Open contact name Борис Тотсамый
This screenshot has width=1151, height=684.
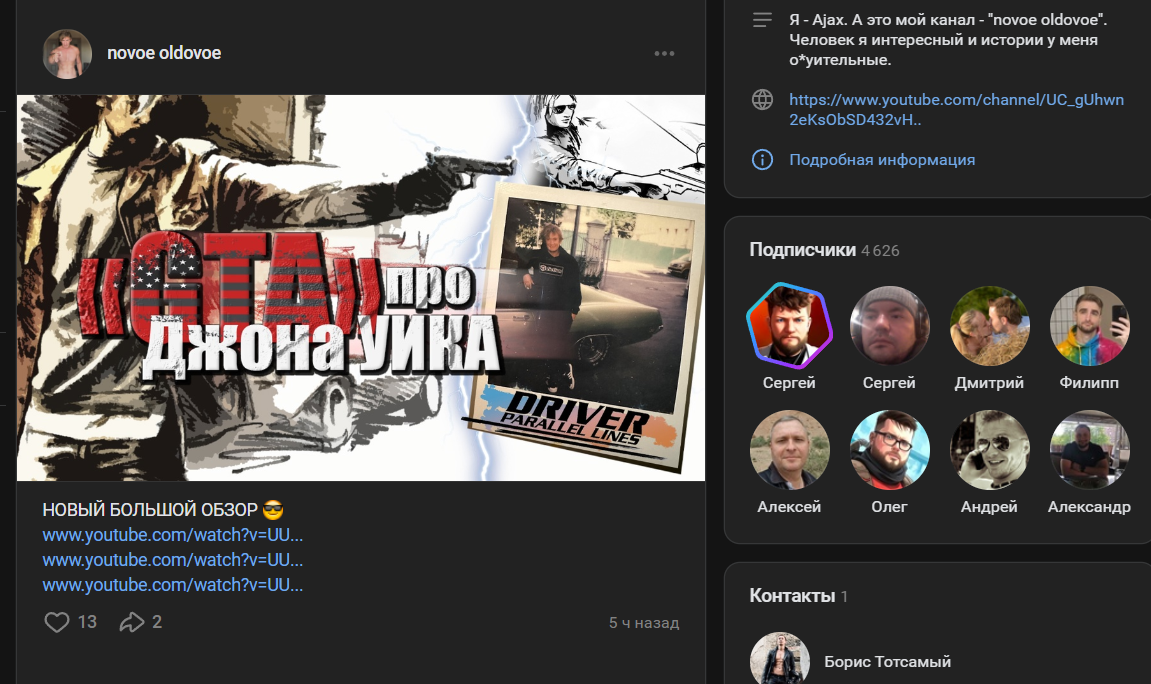click(x=887, y=662)
